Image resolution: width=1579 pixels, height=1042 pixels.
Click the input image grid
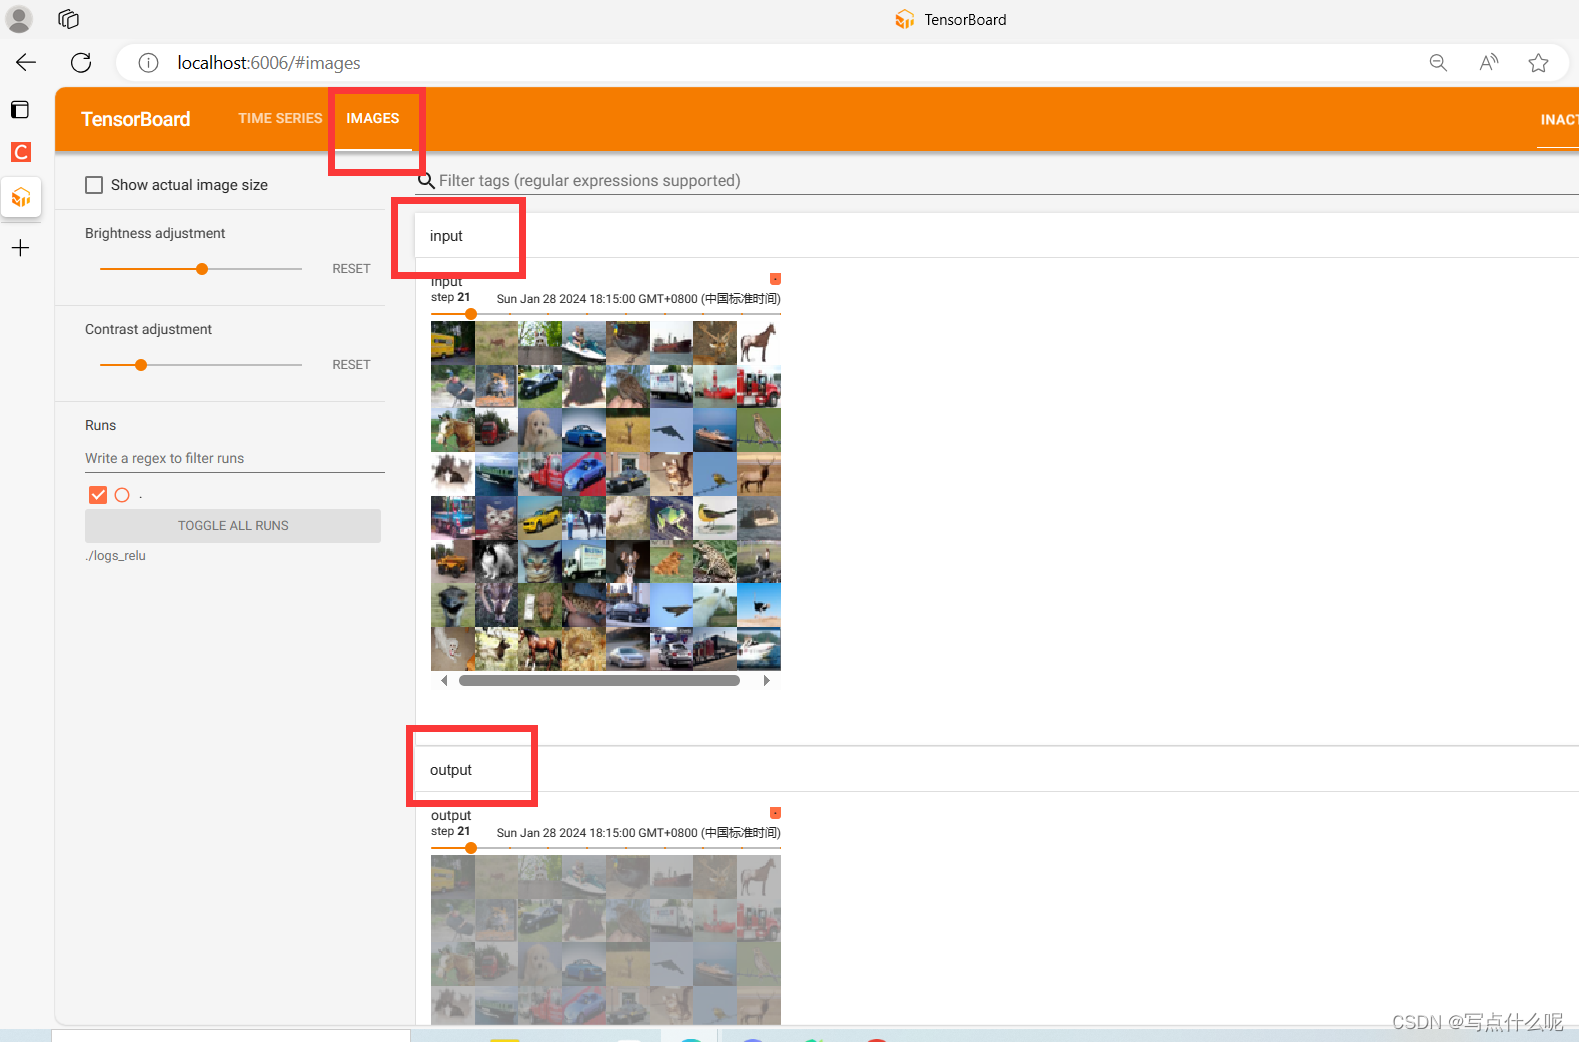click(606, 495)
